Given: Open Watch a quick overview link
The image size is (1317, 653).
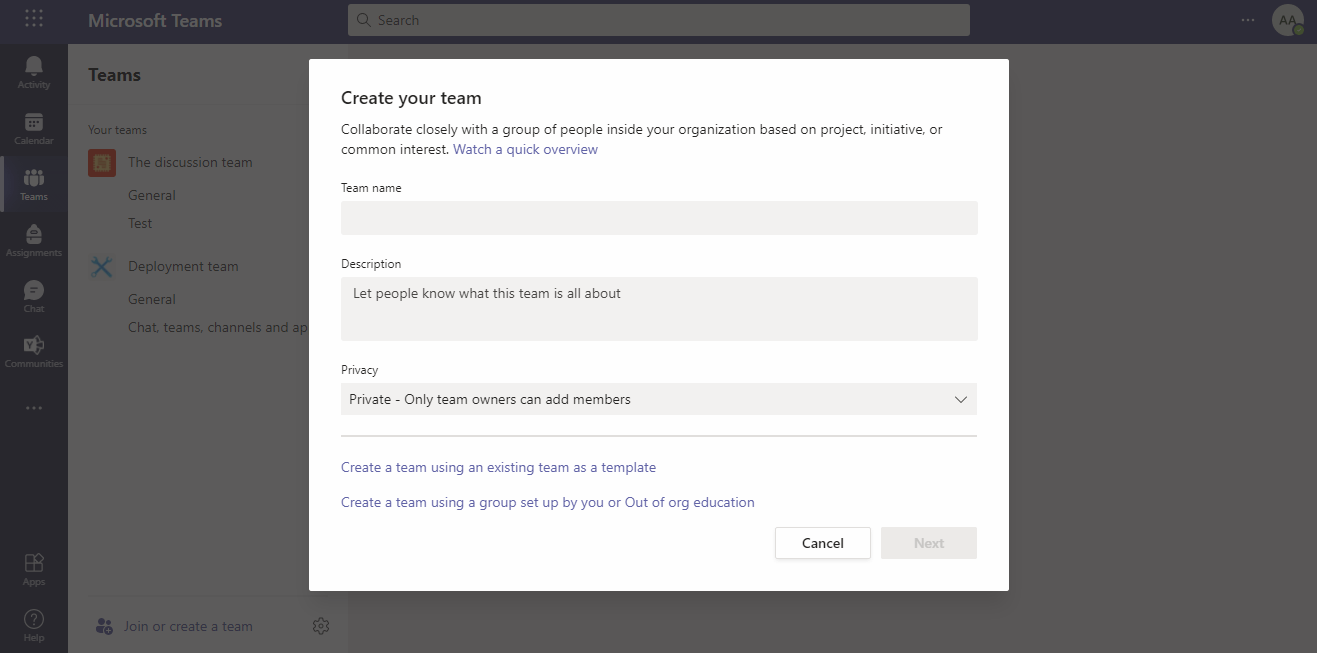Looking at the screenshot, I should tap(525, 149).
